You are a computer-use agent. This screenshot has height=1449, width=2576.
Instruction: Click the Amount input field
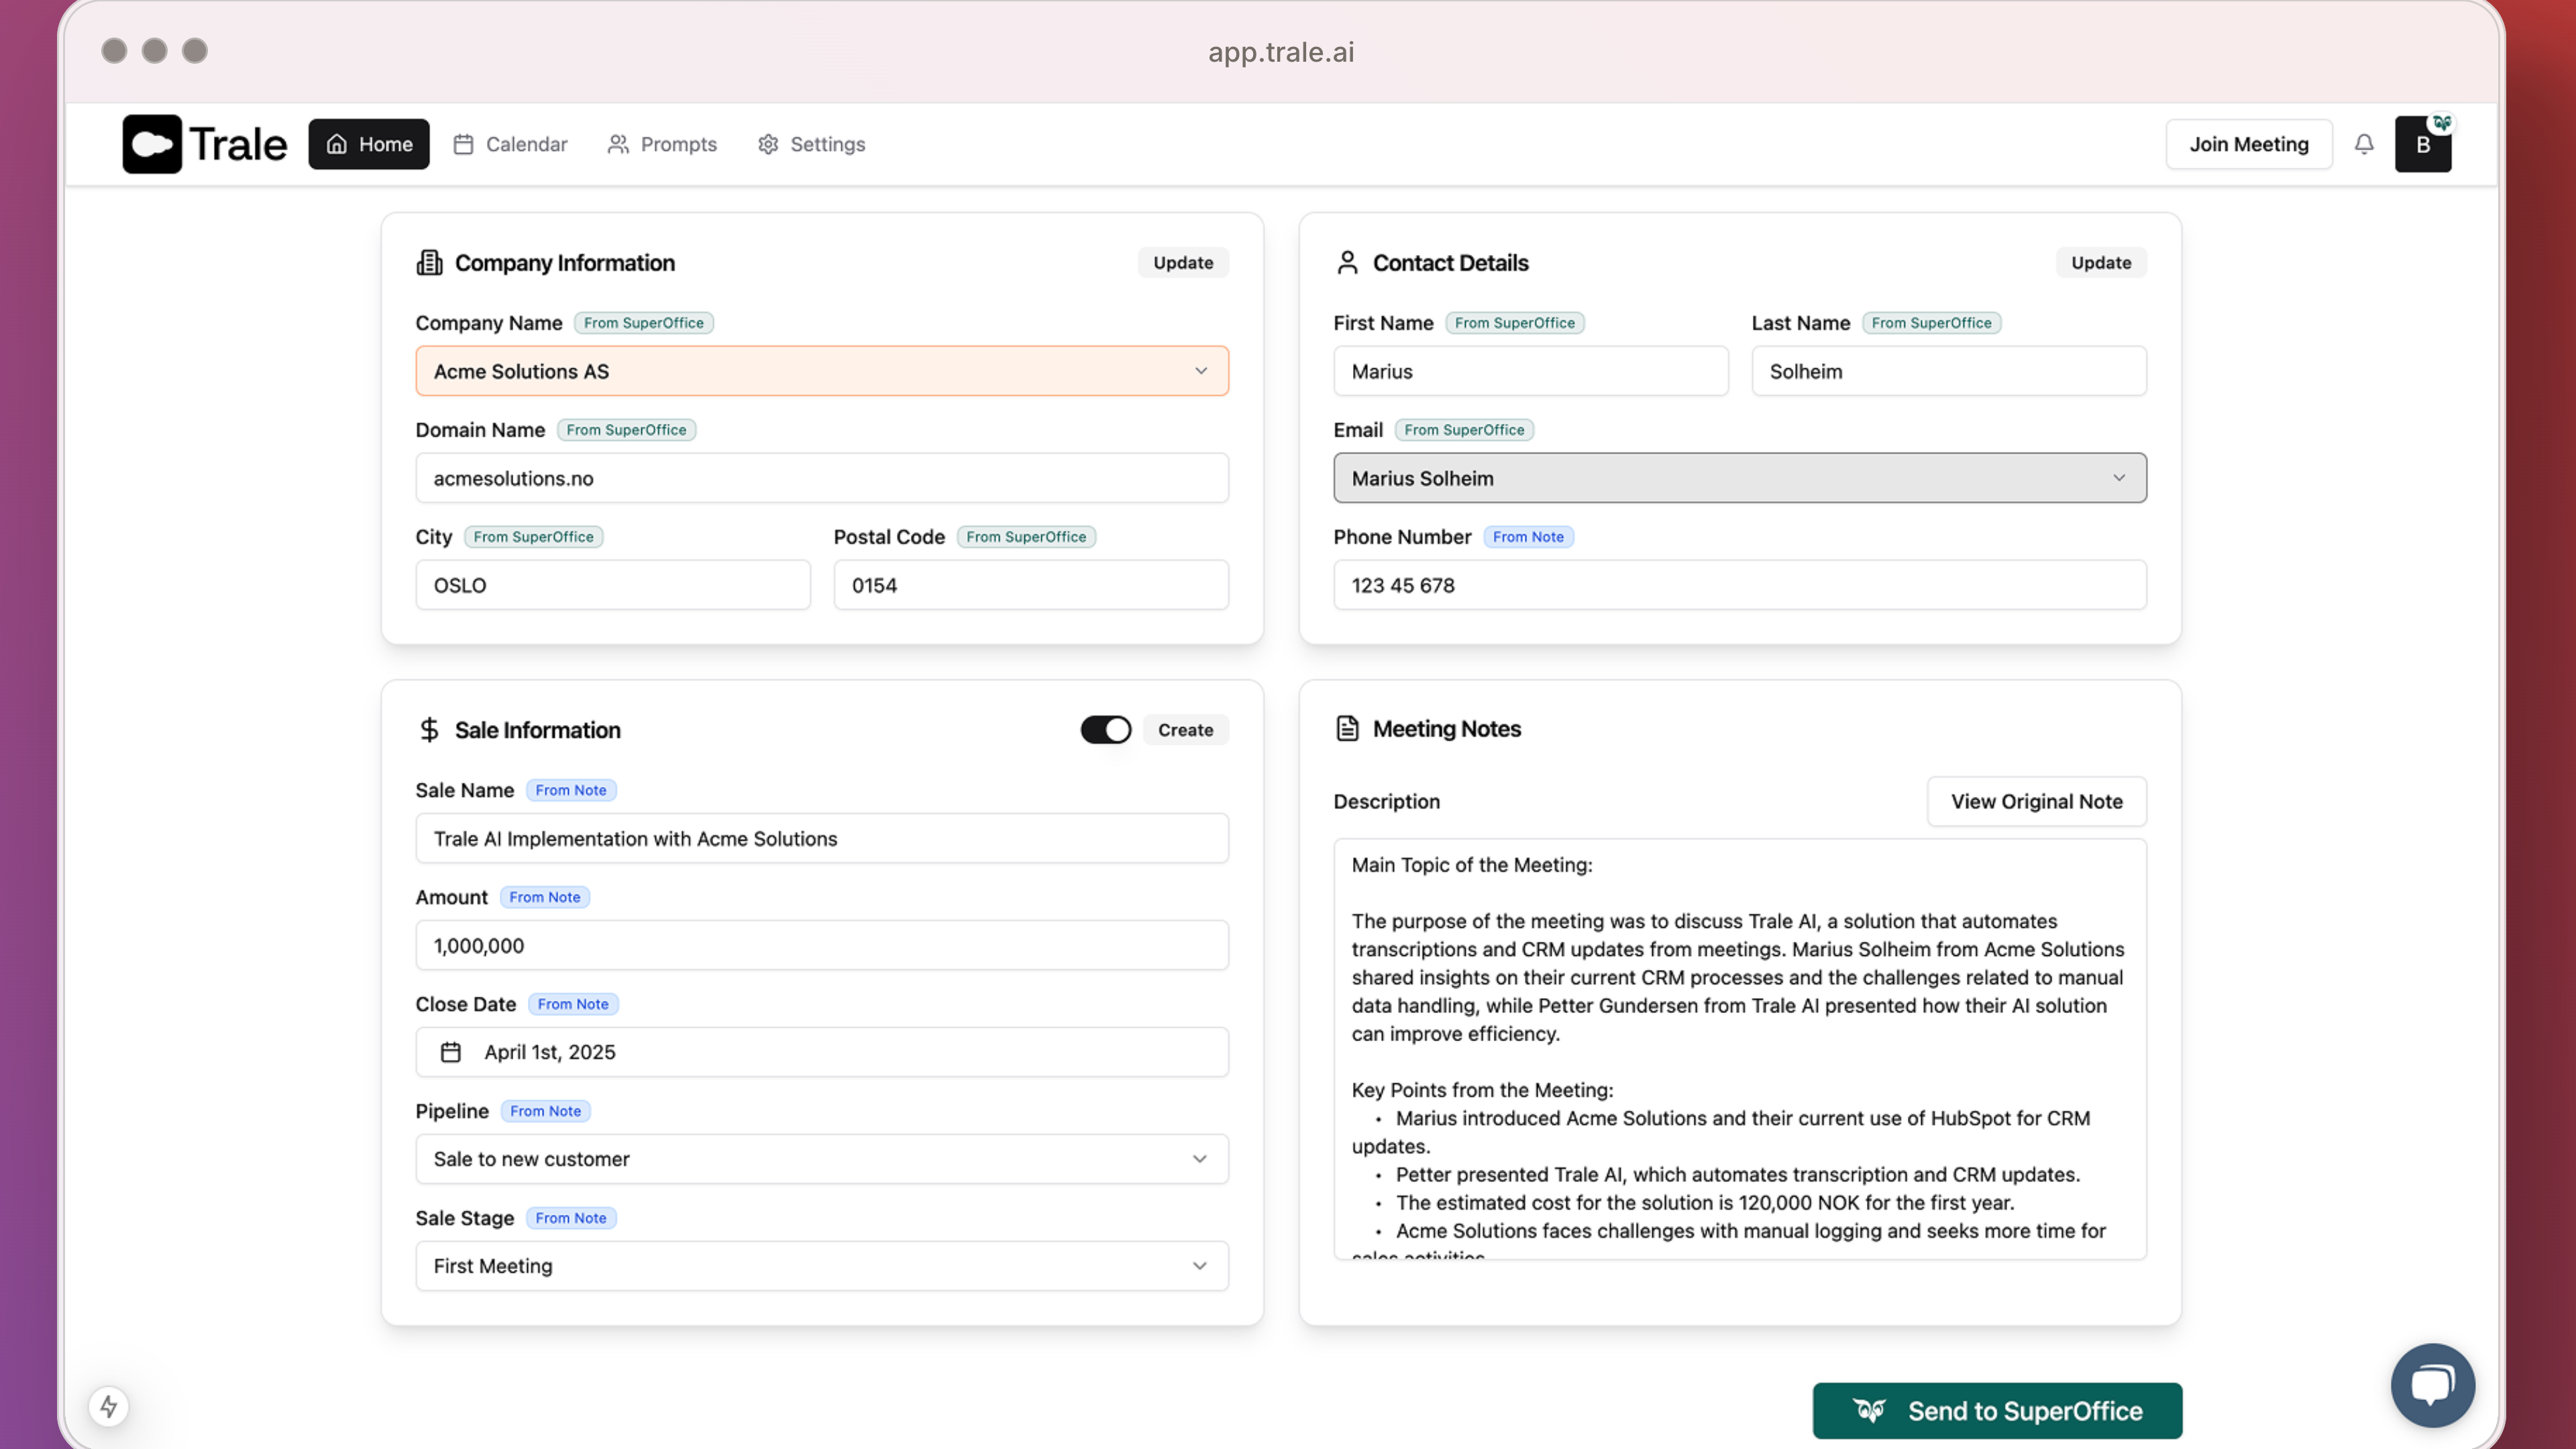(x=822, y=946)
